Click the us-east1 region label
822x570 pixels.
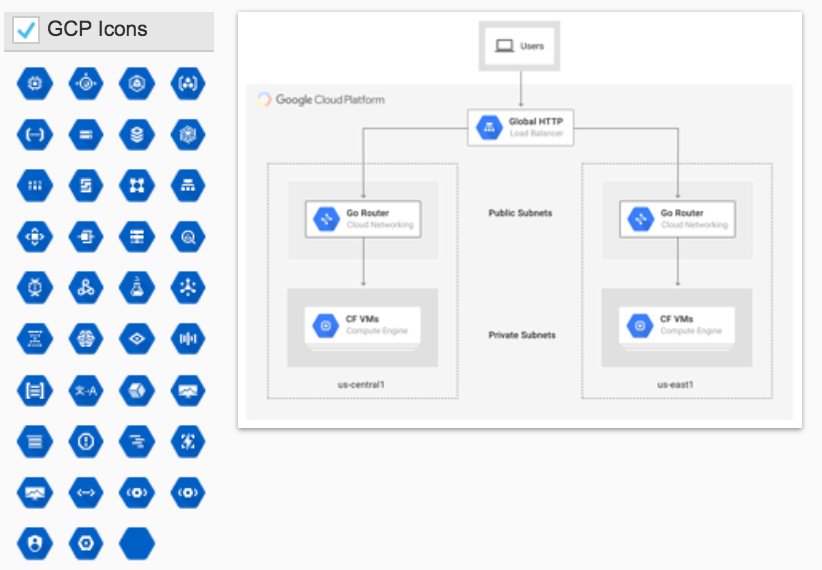(x=675, y=384)
